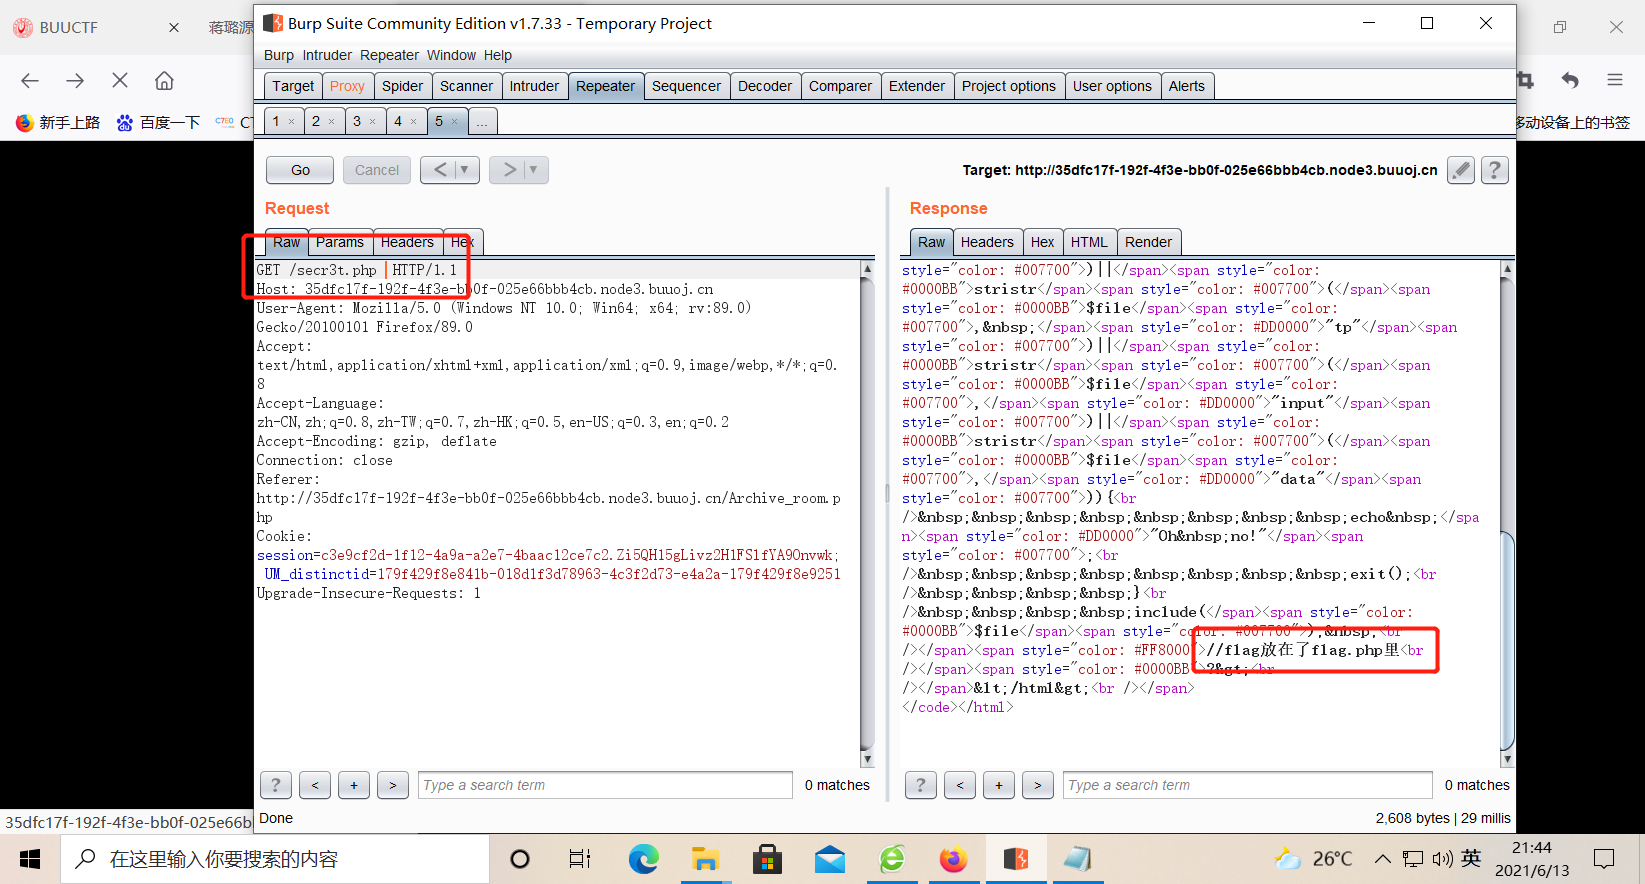Image resolution: width=1645 pixels, height=884 pixels.
Task: Switch to the Spider tab
Action: [403, 86]
